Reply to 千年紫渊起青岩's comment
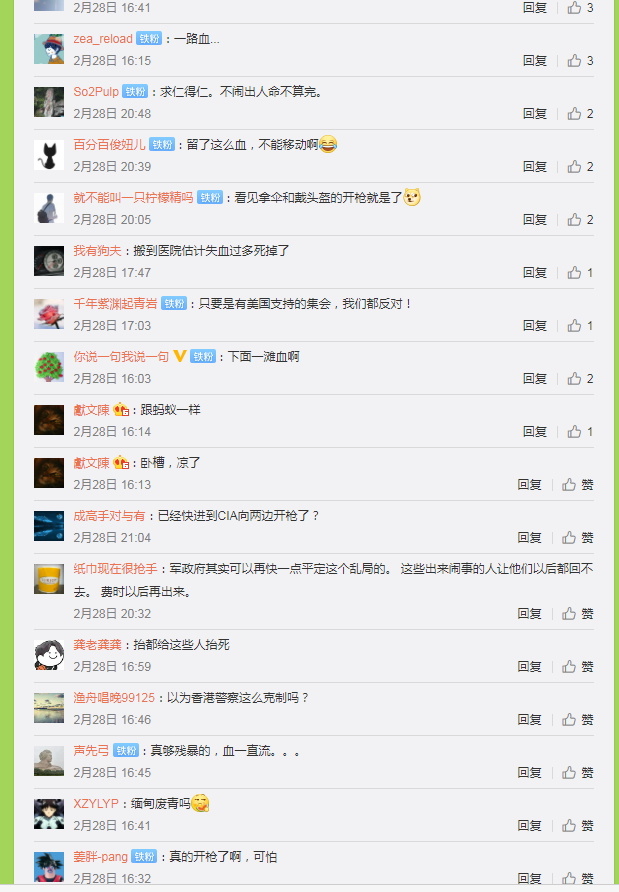 click(x=535, y=325)
